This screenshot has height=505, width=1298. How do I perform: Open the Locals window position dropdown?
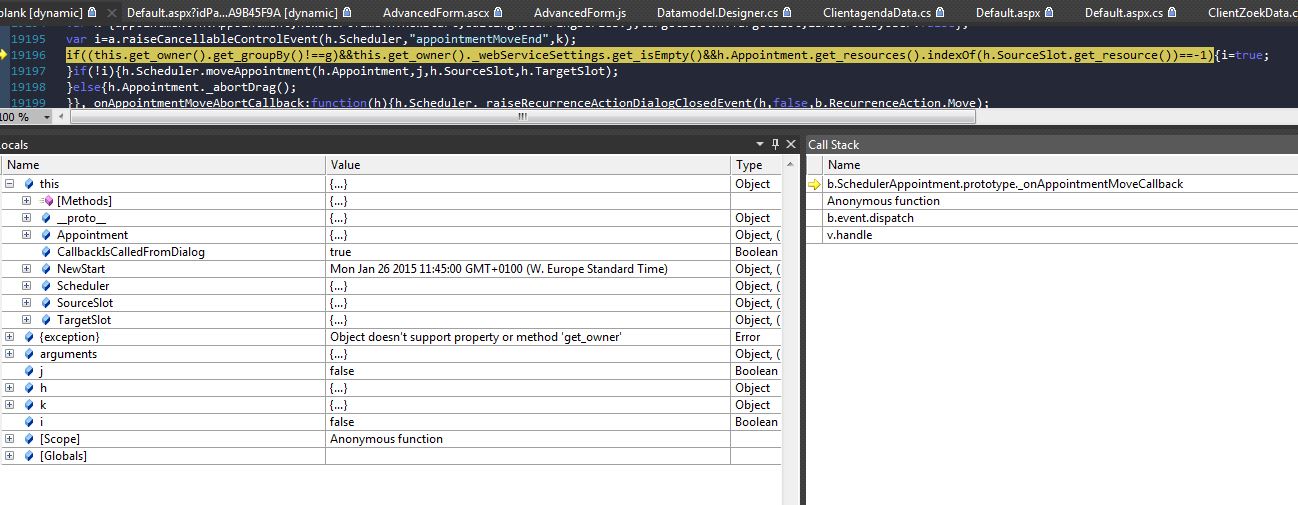point(759,145)
